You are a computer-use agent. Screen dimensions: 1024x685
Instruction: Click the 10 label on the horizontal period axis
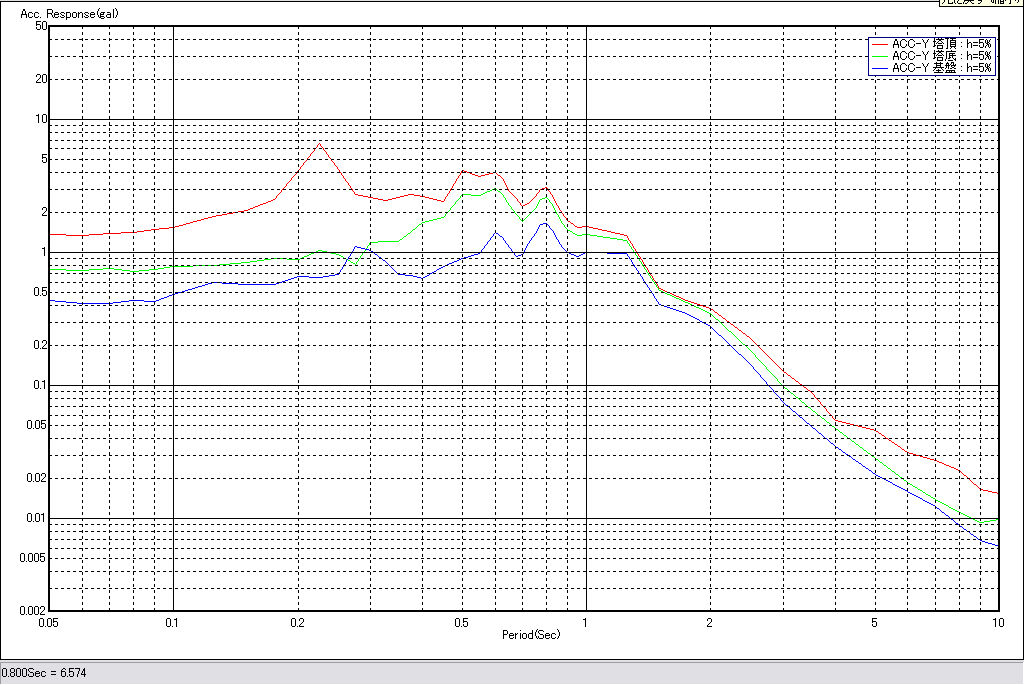click(x=996, y=623)
